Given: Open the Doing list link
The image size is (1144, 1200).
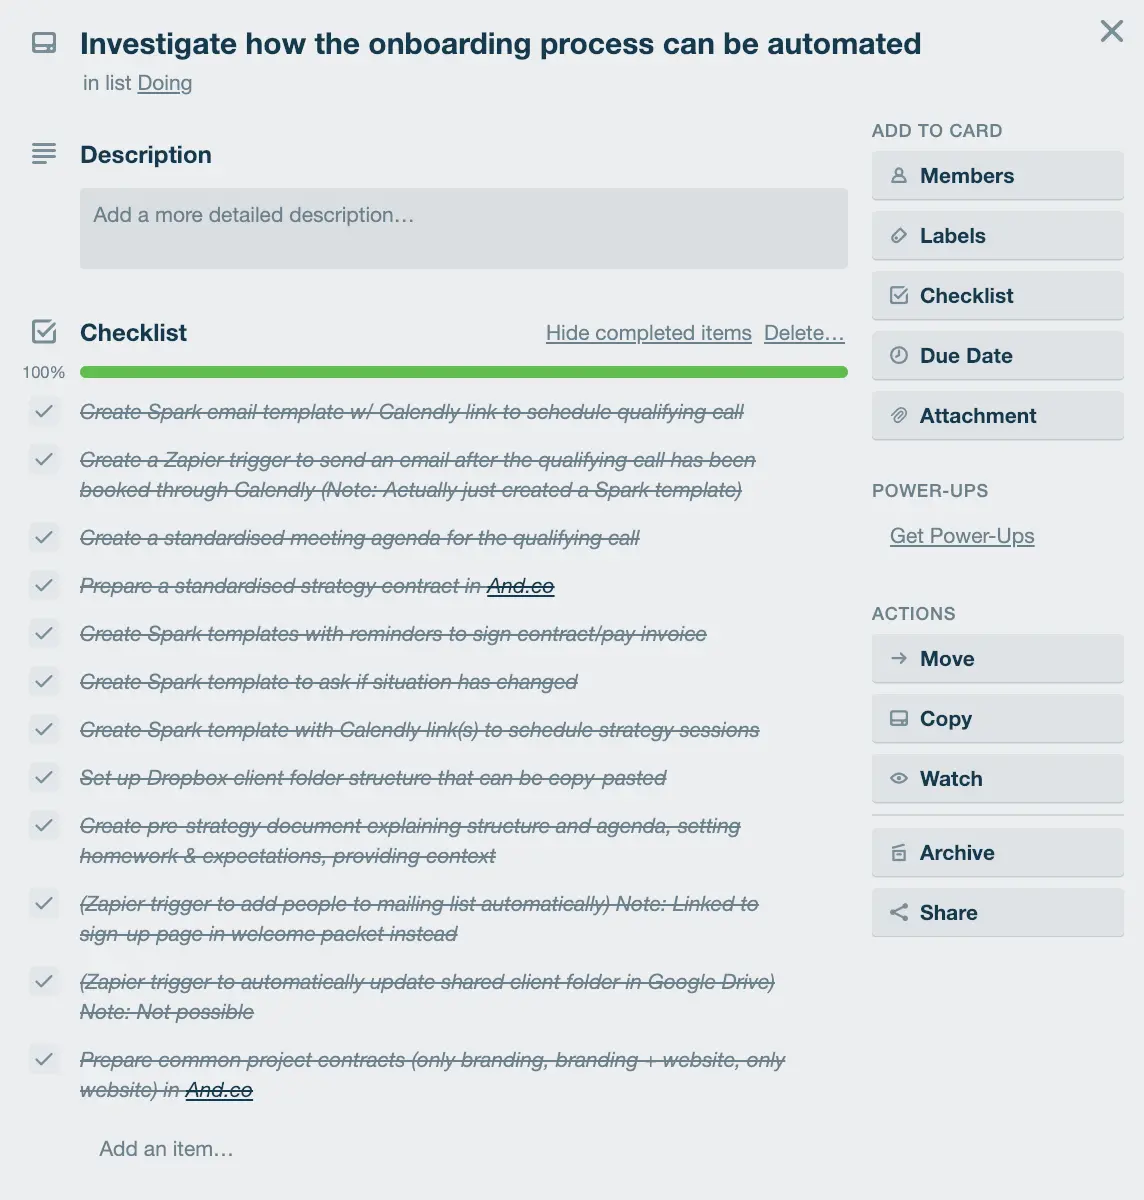Looking at the screenshot, I should (164, 83).
